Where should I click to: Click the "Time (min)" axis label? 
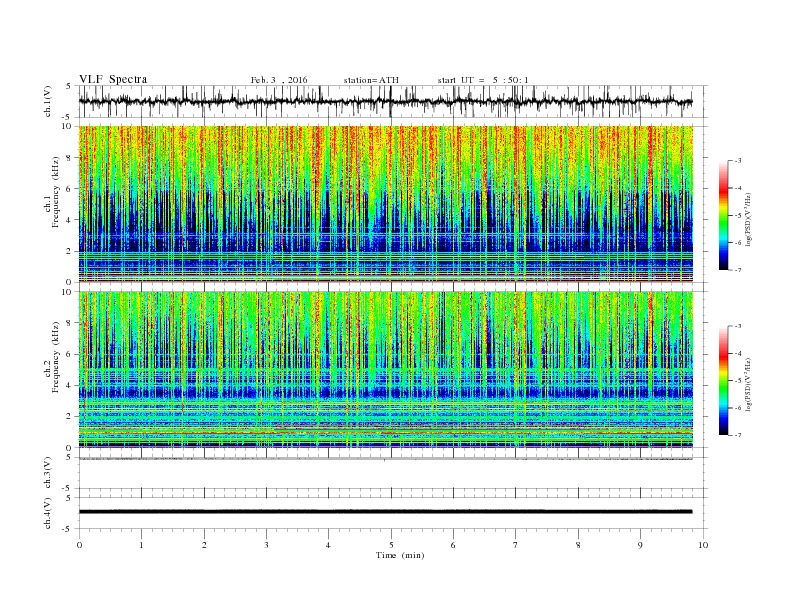pos(400,555)
